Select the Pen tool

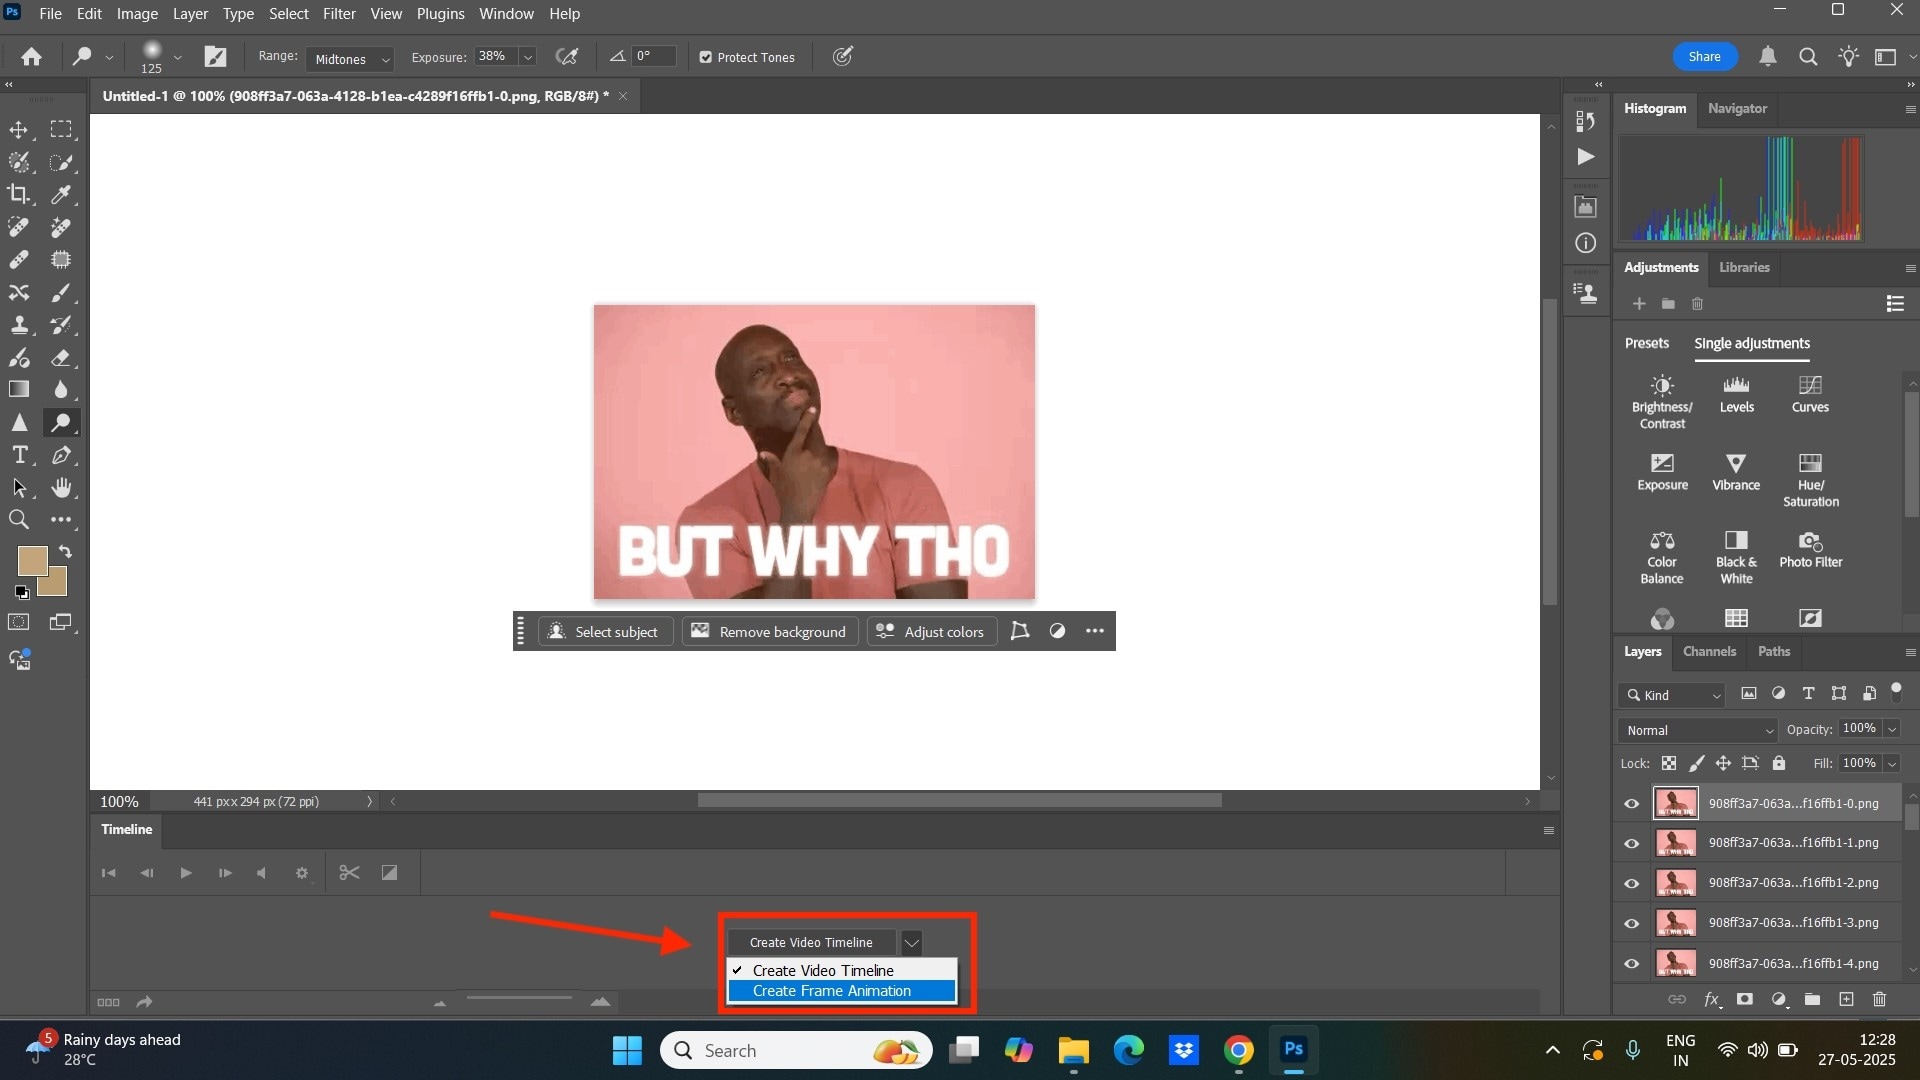coord(62,455)
